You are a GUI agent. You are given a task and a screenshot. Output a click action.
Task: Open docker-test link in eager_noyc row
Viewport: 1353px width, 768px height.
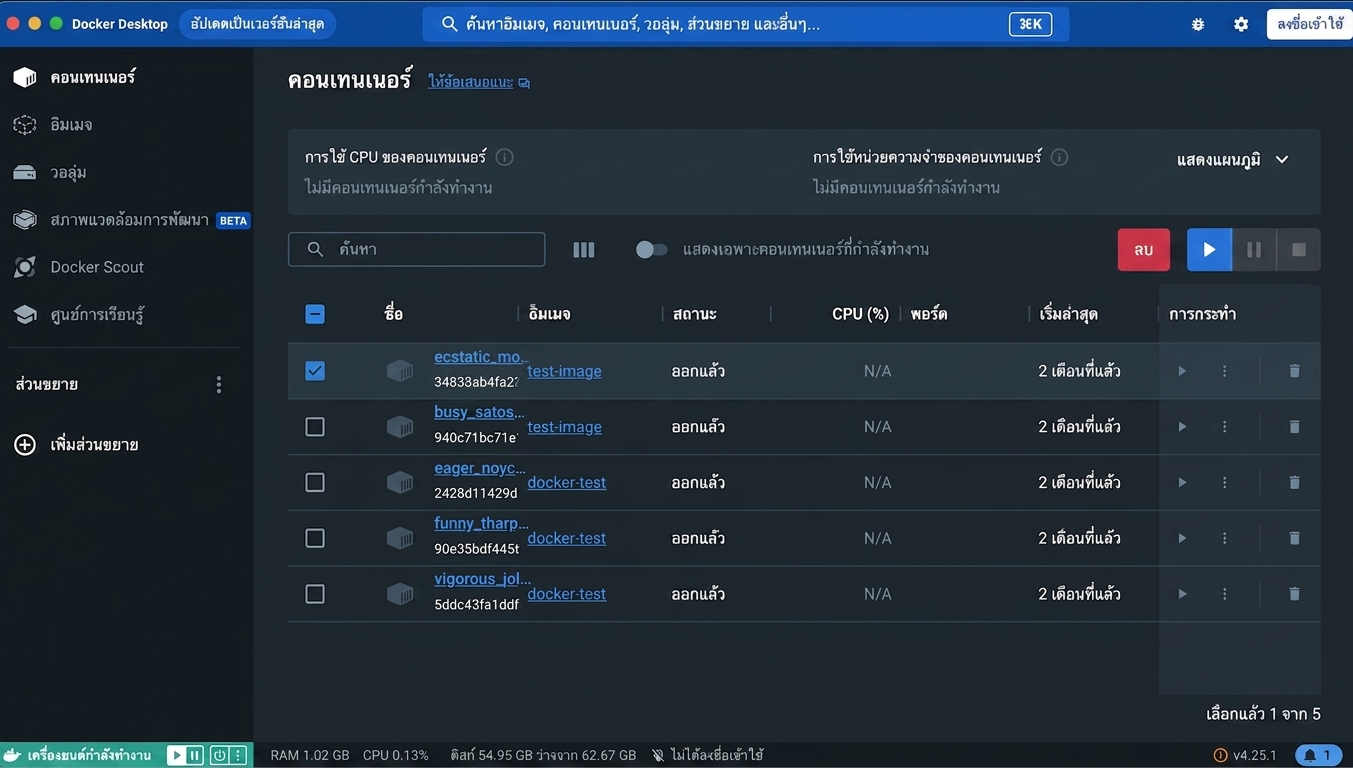coord(567,483)
